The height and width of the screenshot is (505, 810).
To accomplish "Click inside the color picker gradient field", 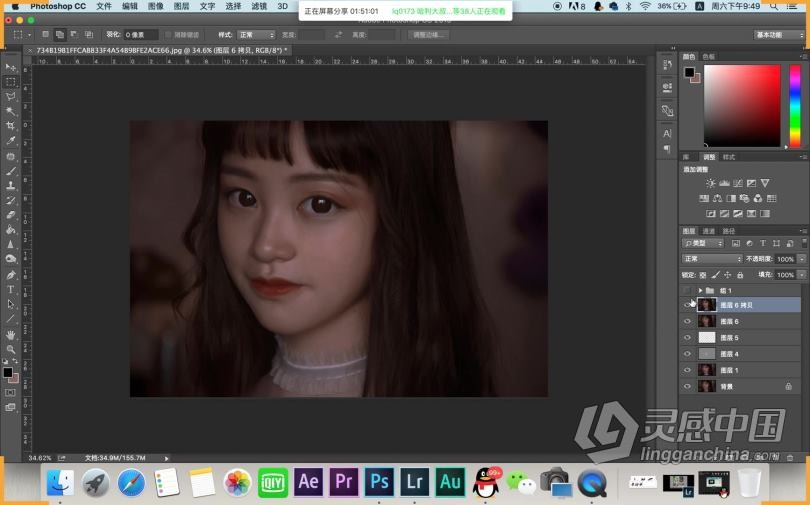I will tap(742, 106).
